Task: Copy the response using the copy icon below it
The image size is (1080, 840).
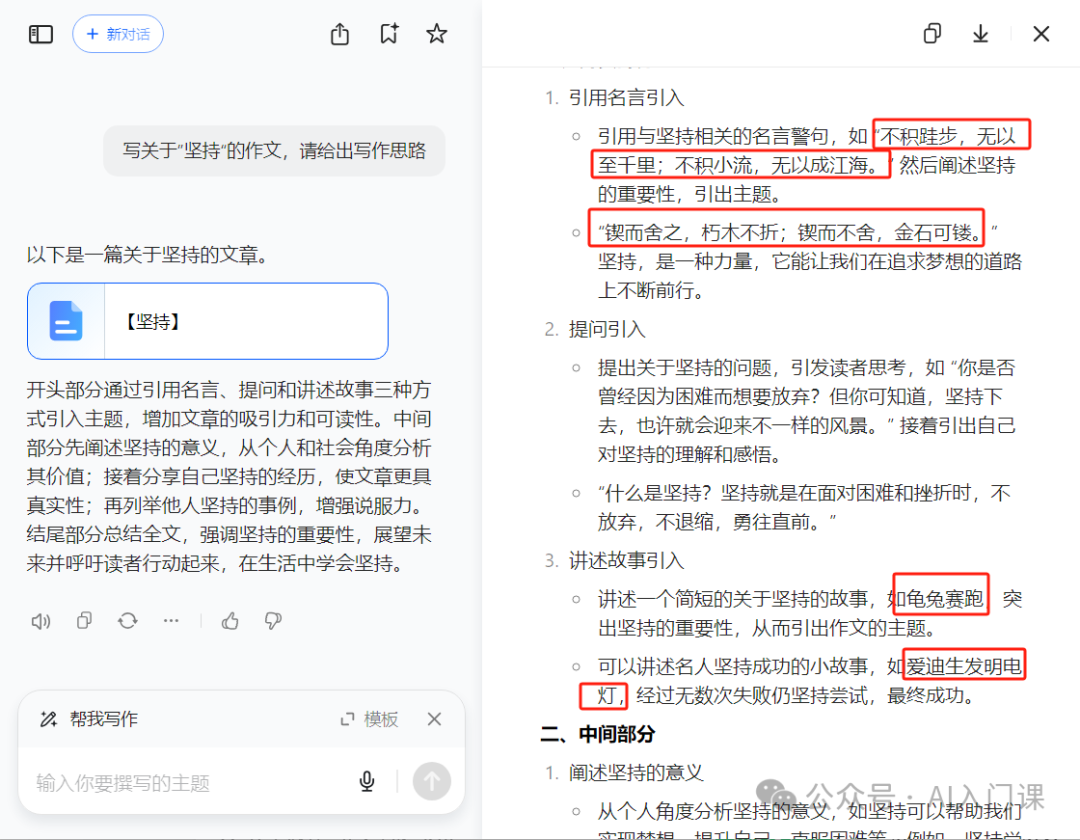Action: pyautogui.click(x=84, y=621)
